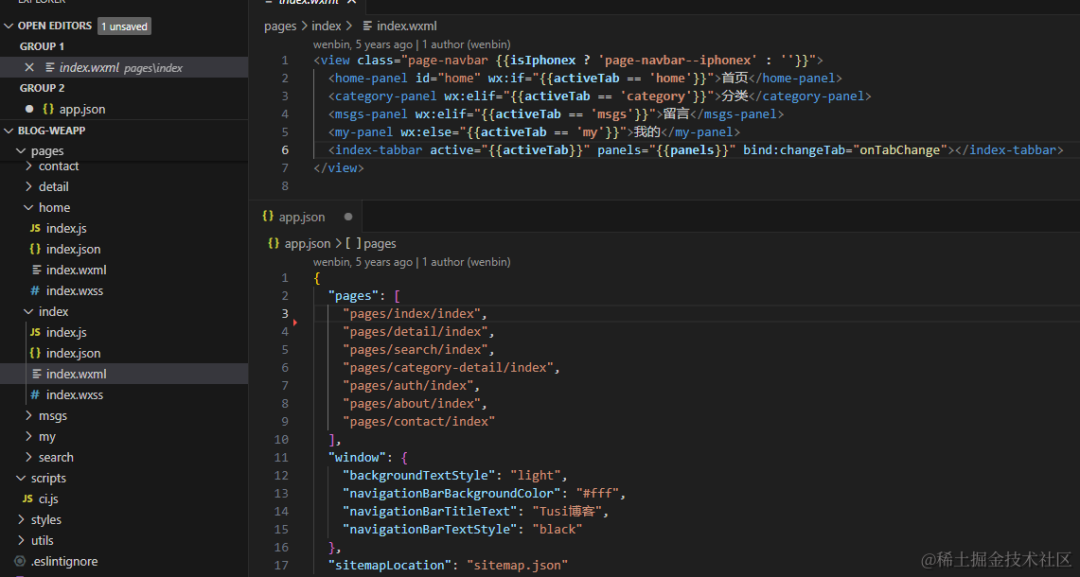Click the "navigationBarTitleText" key
The height and width of the screenshot is (577, 1080).
point(430,512)
